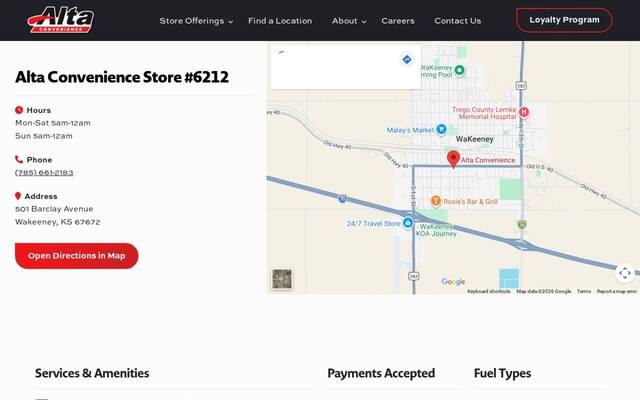Screen dimensions: 640x400
Task: Click the red Address pin icon
Action: pos(18,196)
